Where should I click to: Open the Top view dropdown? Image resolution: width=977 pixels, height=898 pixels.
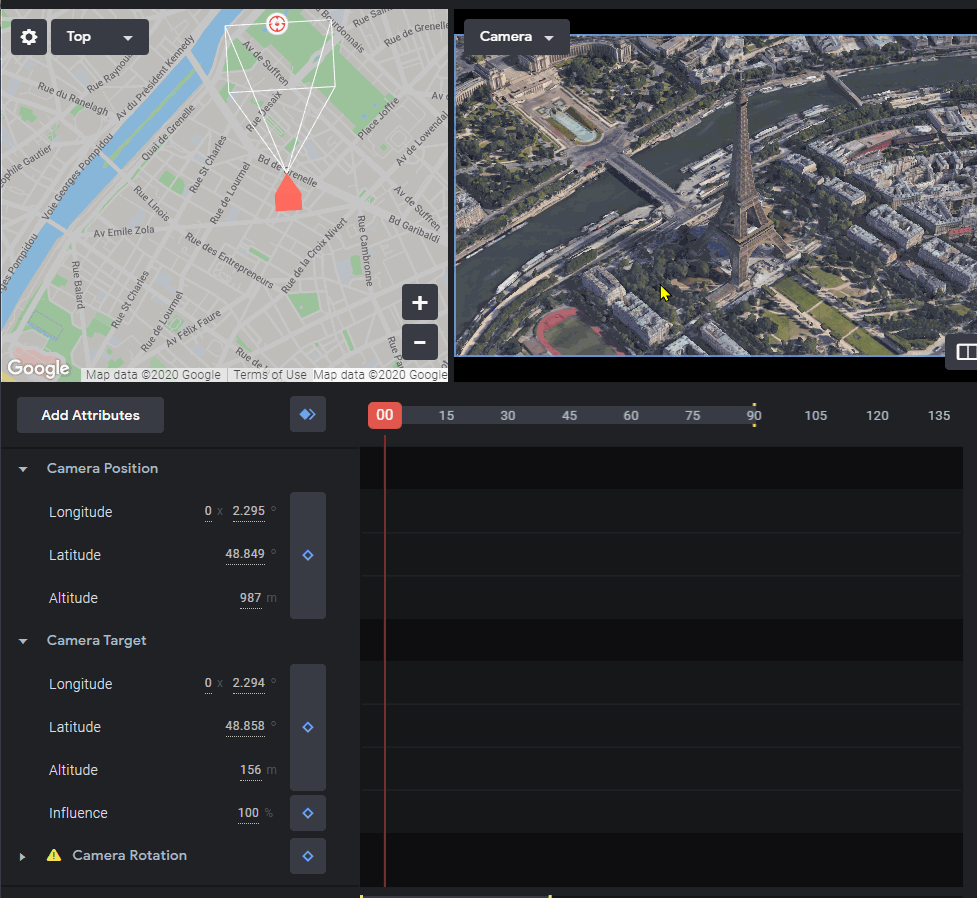pos(100,37)
